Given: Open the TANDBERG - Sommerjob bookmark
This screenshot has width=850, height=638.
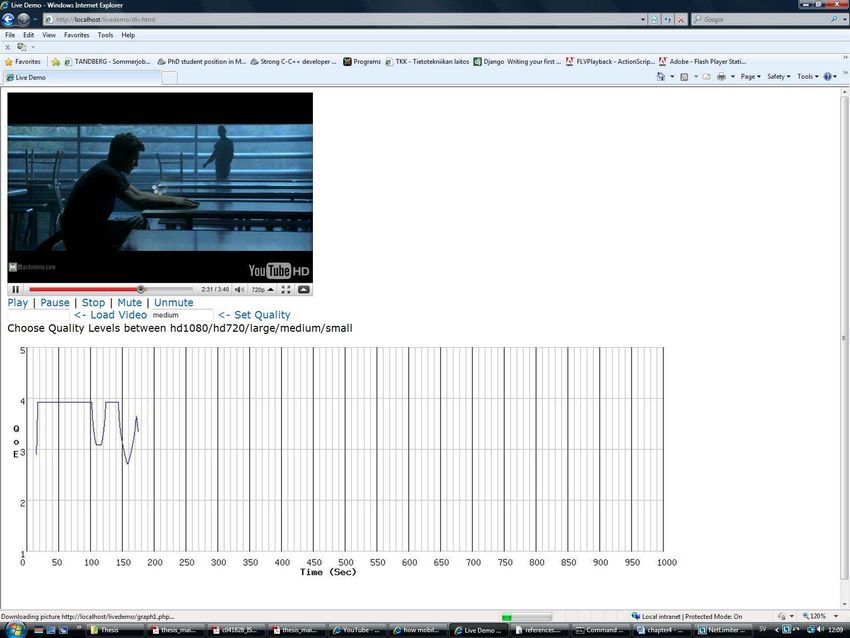Looking at the screenshot, I should pyautogui.click(x=107, y=62).
